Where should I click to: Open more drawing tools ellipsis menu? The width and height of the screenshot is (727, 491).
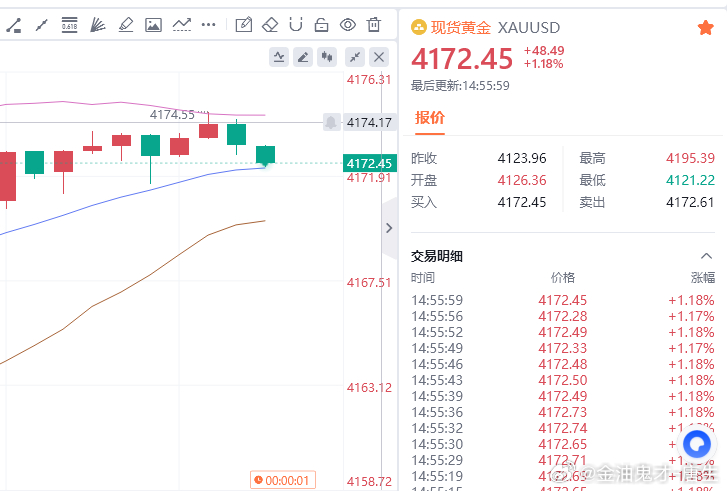[209, 25]
